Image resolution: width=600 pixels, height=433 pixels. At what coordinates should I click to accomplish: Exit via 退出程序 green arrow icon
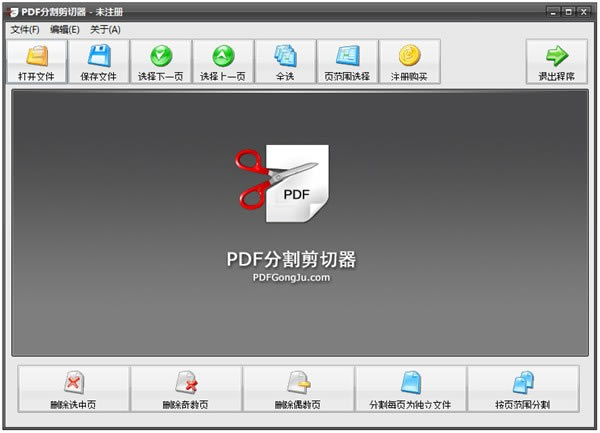click(x=557, y=56)
